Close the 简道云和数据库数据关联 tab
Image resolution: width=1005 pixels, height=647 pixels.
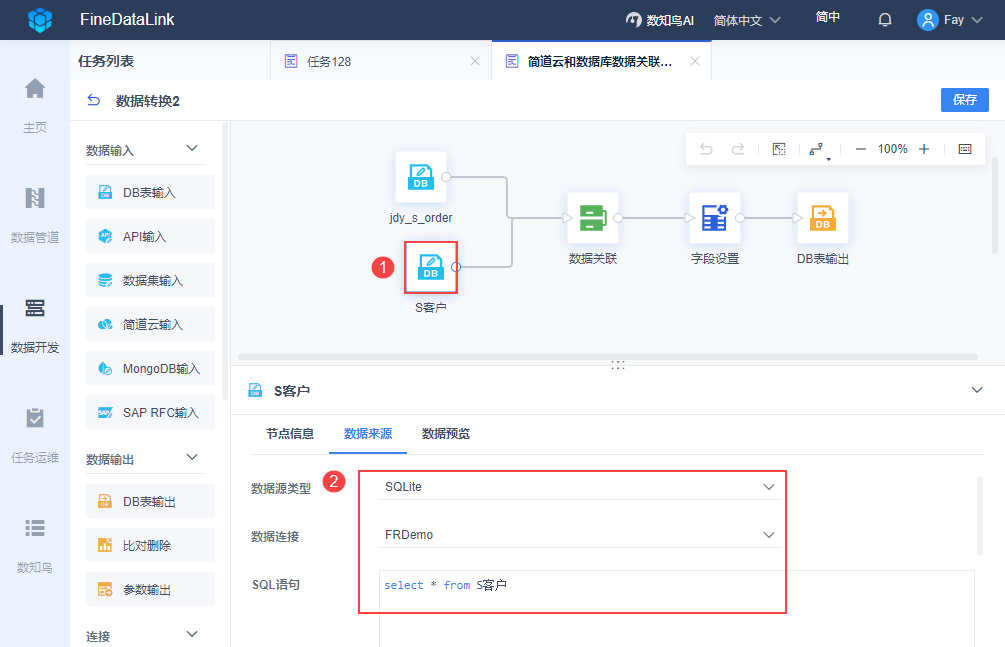click(695, 61)
